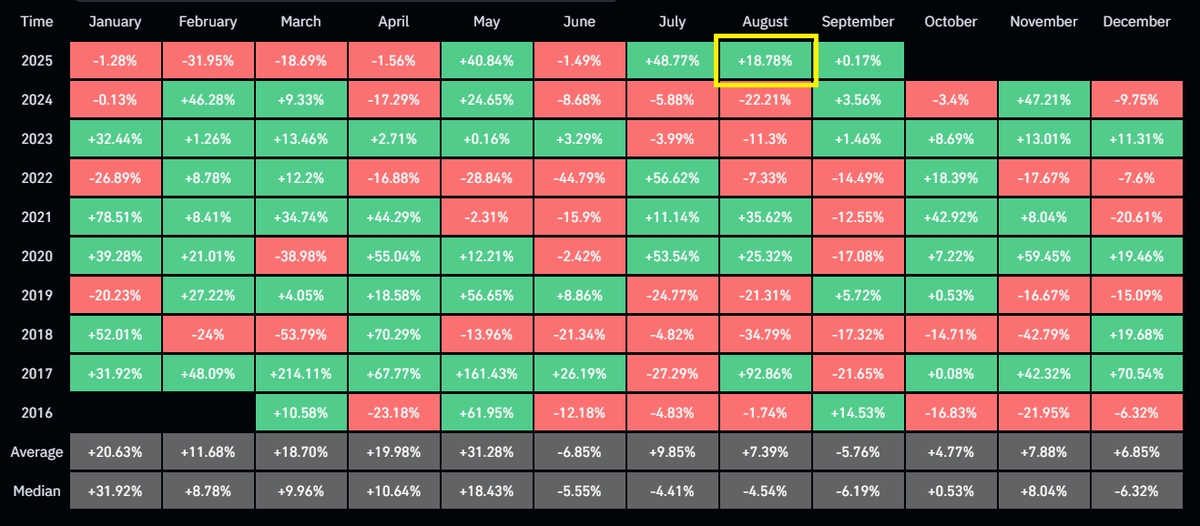
Task: Select the -53.79% March 2018 cell
Action: (301, 334)
